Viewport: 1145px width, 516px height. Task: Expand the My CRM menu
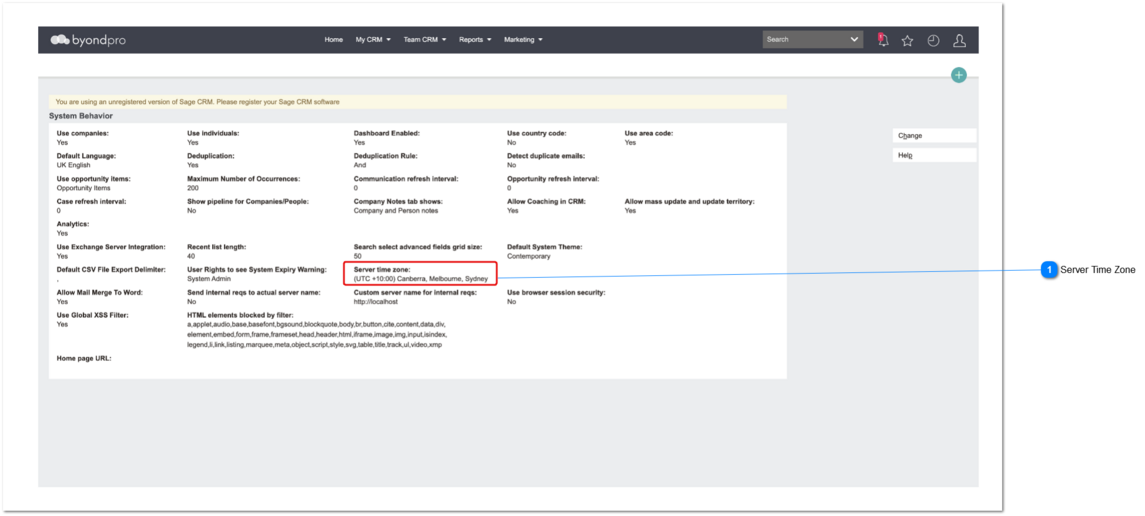pos(373,39)
